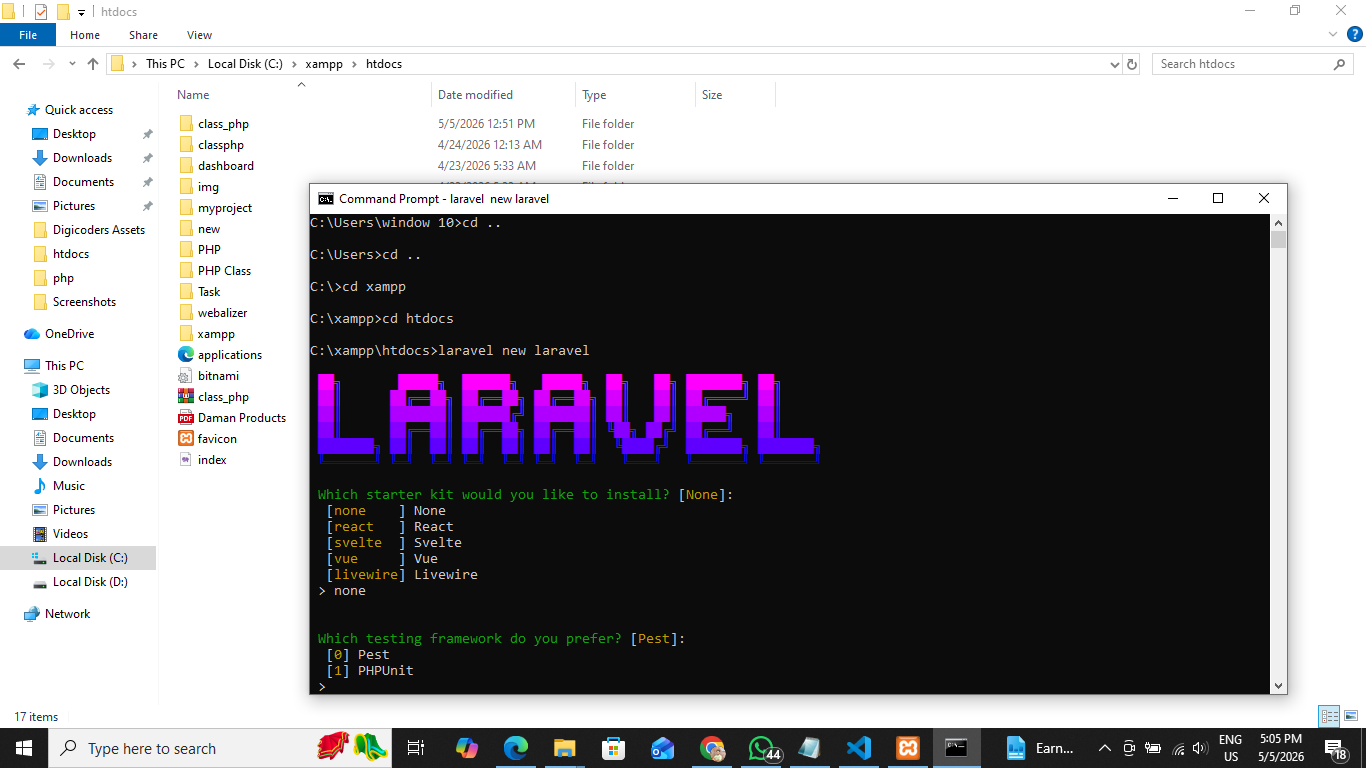This screenshot has height=768, width=1366.
Task: Open Visual Studio Code taskbar icon
Action: (x=859, y=748)
